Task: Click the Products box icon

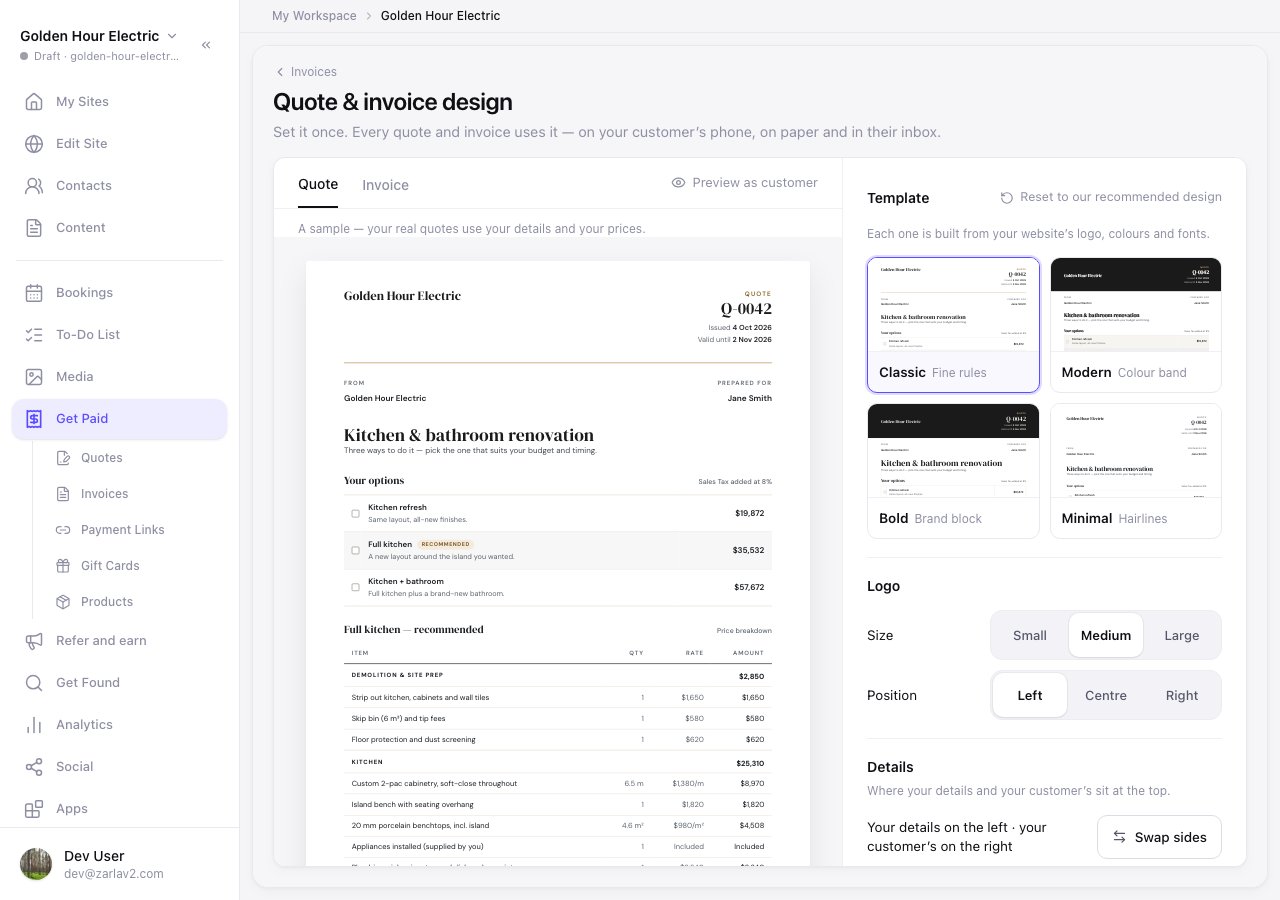Action: [x=63, y=602]
